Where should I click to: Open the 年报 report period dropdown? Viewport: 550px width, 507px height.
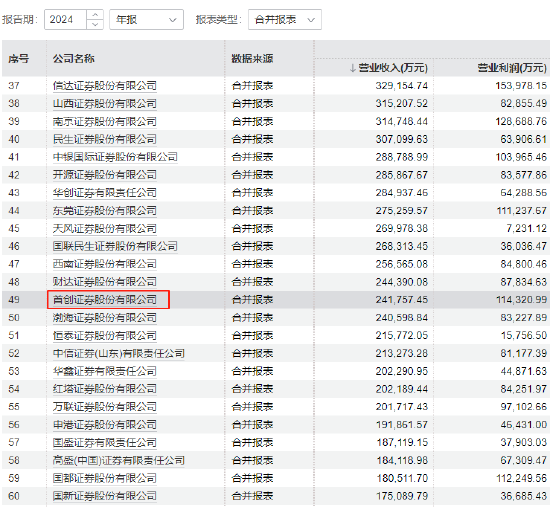click(146, 20)
